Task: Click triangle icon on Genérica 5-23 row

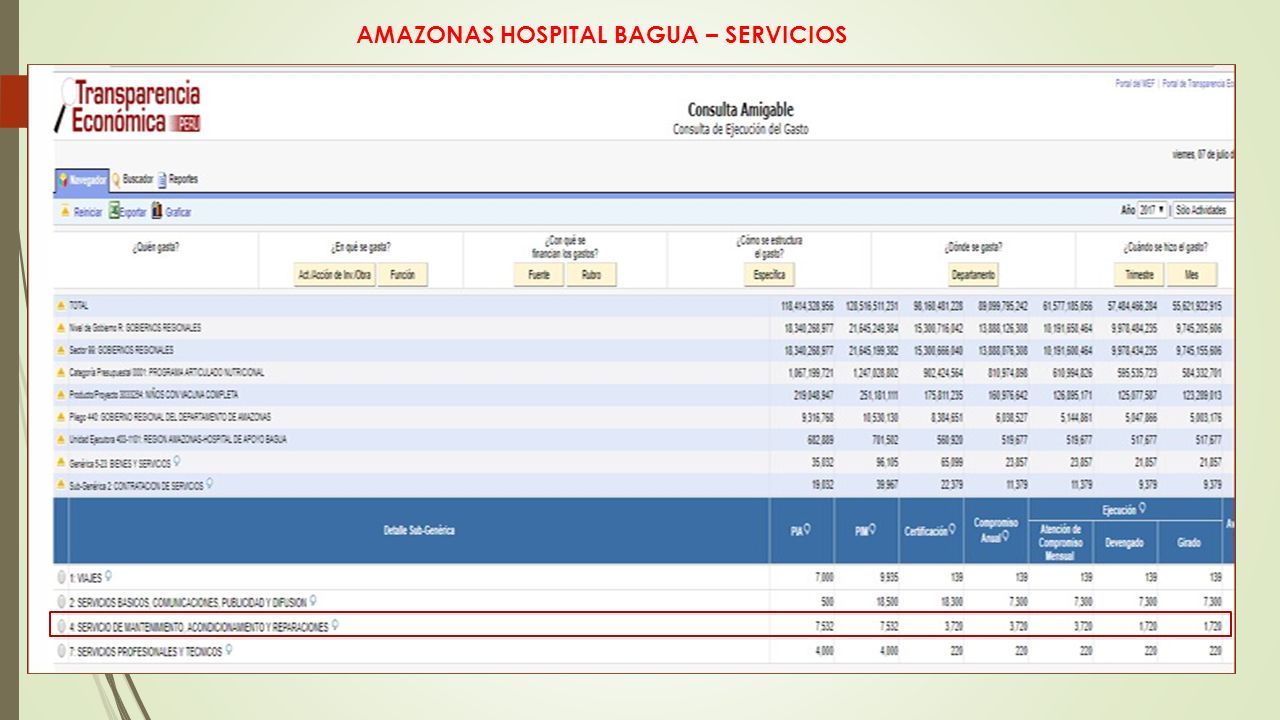Action: (61, 463)
